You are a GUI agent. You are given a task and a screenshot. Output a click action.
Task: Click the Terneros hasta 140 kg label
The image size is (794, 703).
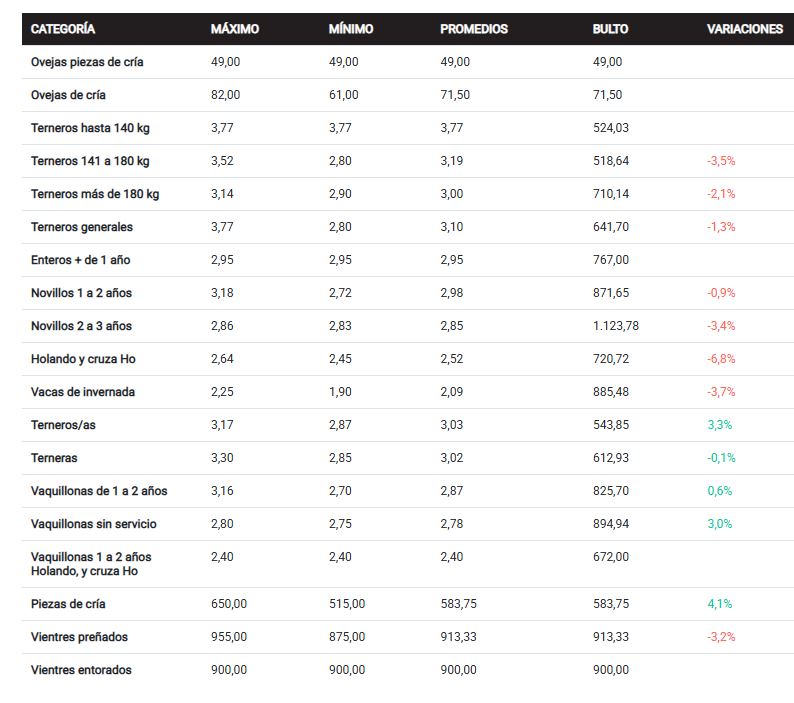coord(90,128)
